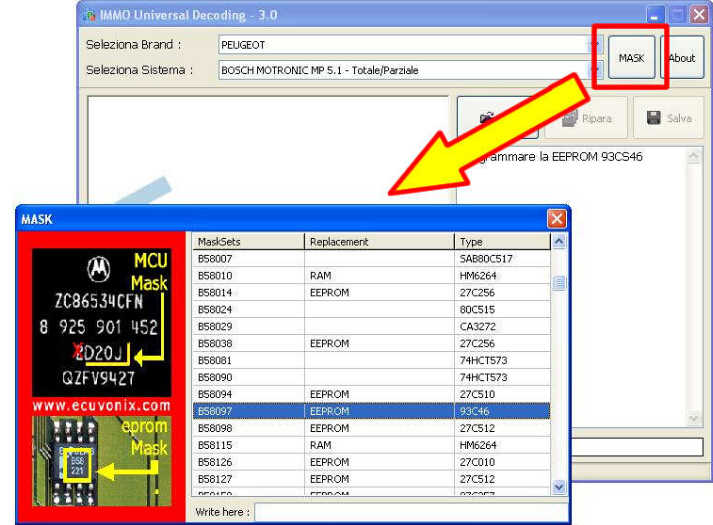713x525 pixels.
Task: Click the mask list scrollbar thumb
Action: pos(559,283)
